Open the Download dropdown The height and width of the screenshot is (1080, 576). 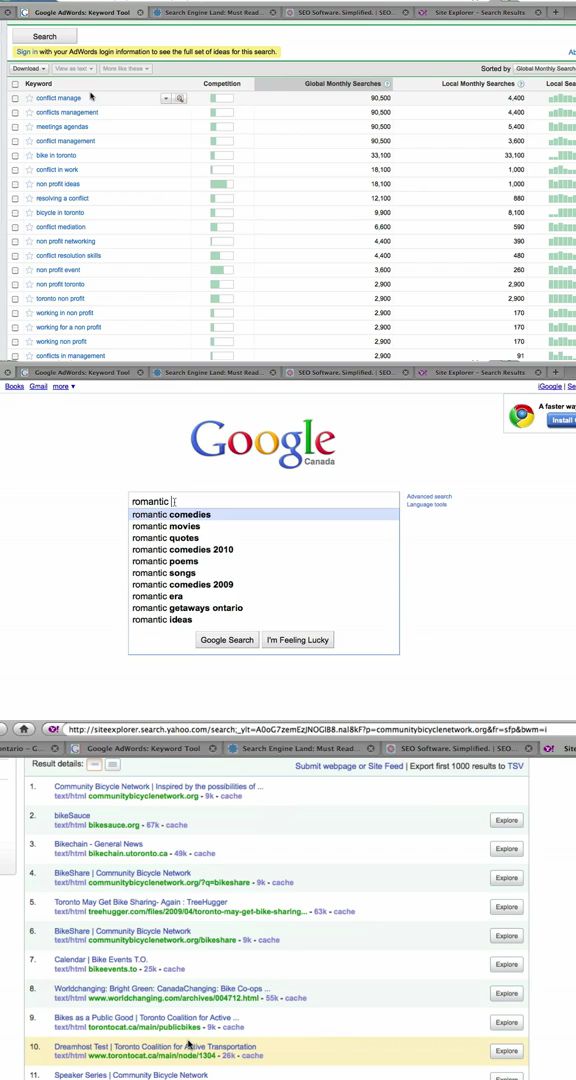[29, 69]
